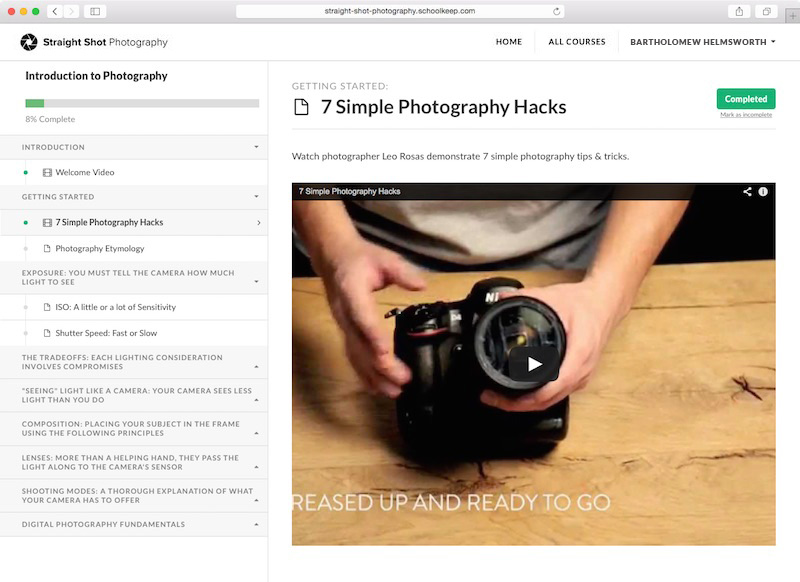Click the Leo Rosas lesson description text
Viewport: 800px width, 582px height.
pos(460,156)
